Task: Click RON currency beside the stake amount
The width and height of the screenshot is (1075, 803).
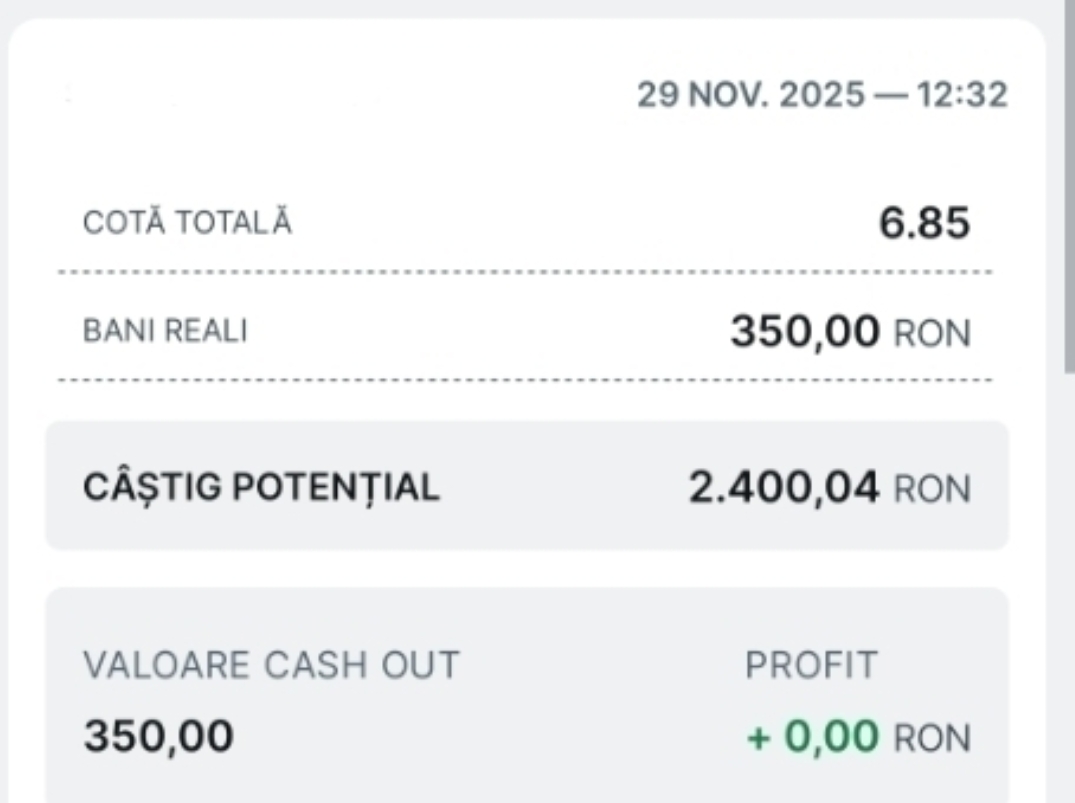Action: click(931, 334)
